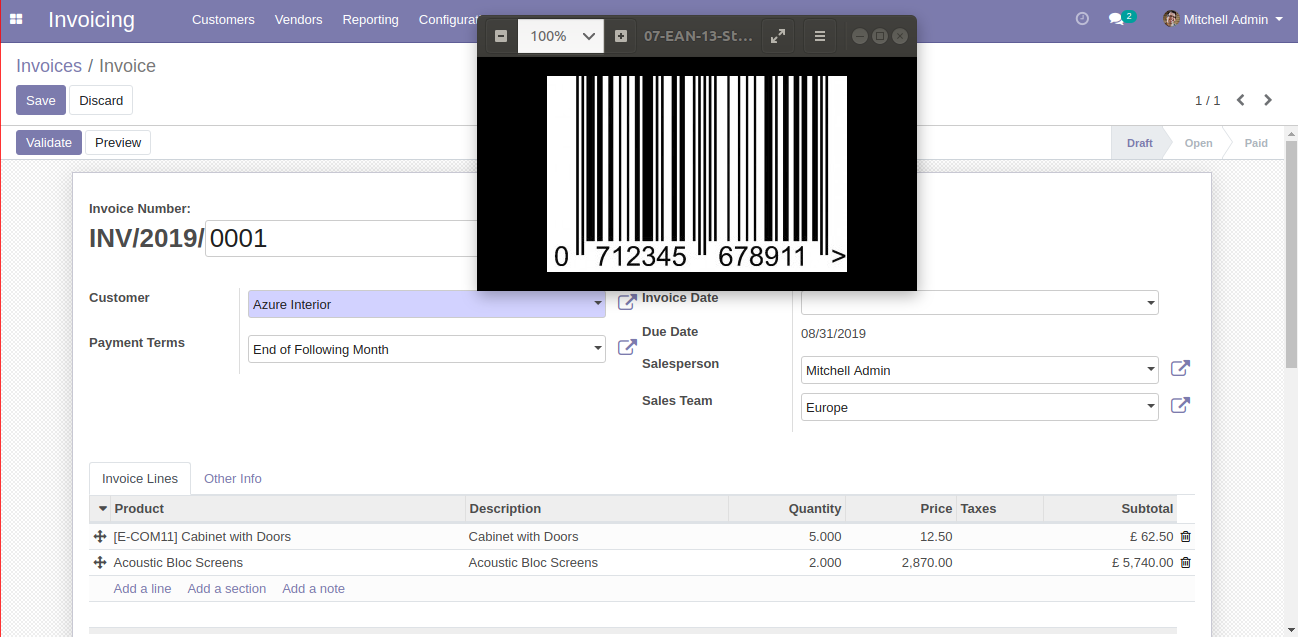Click Add a line link

(x=142, y=589)
